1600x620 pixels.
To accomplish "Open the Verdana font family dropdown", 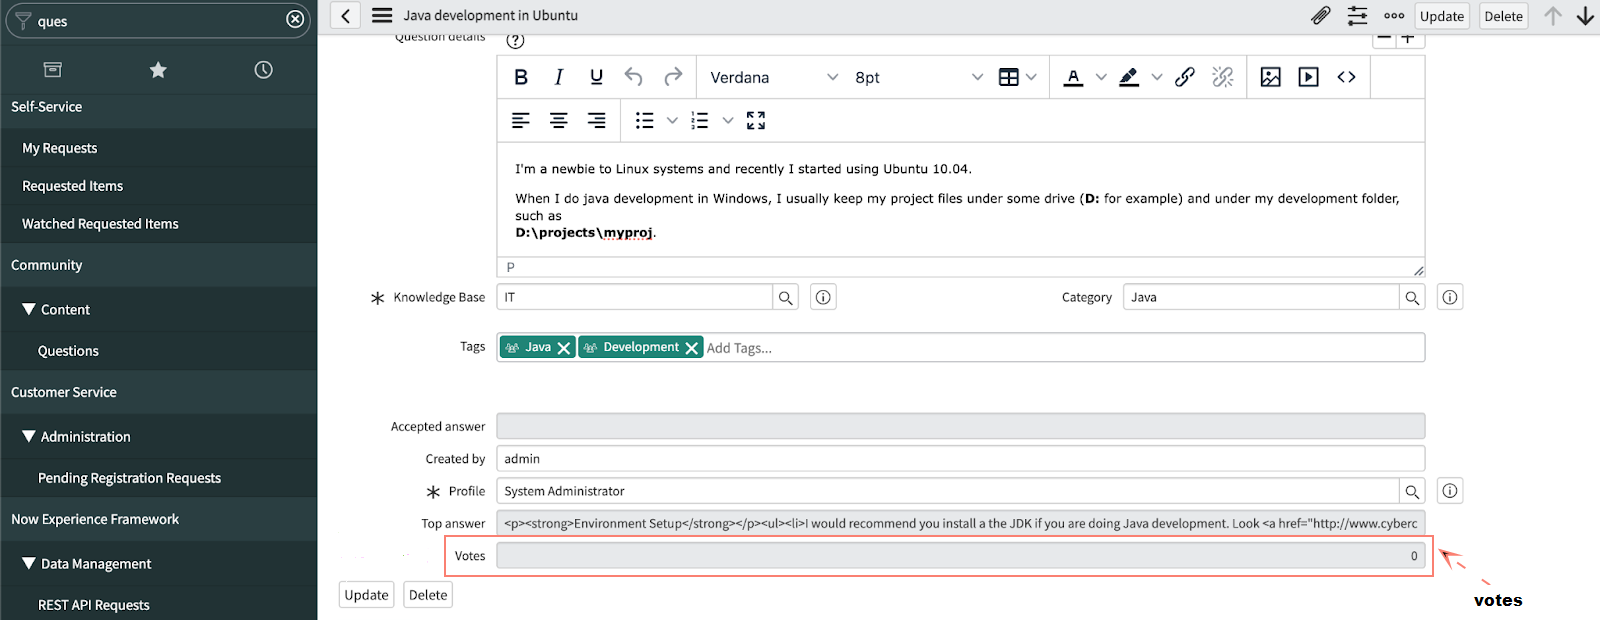I will tap(773, 77).
